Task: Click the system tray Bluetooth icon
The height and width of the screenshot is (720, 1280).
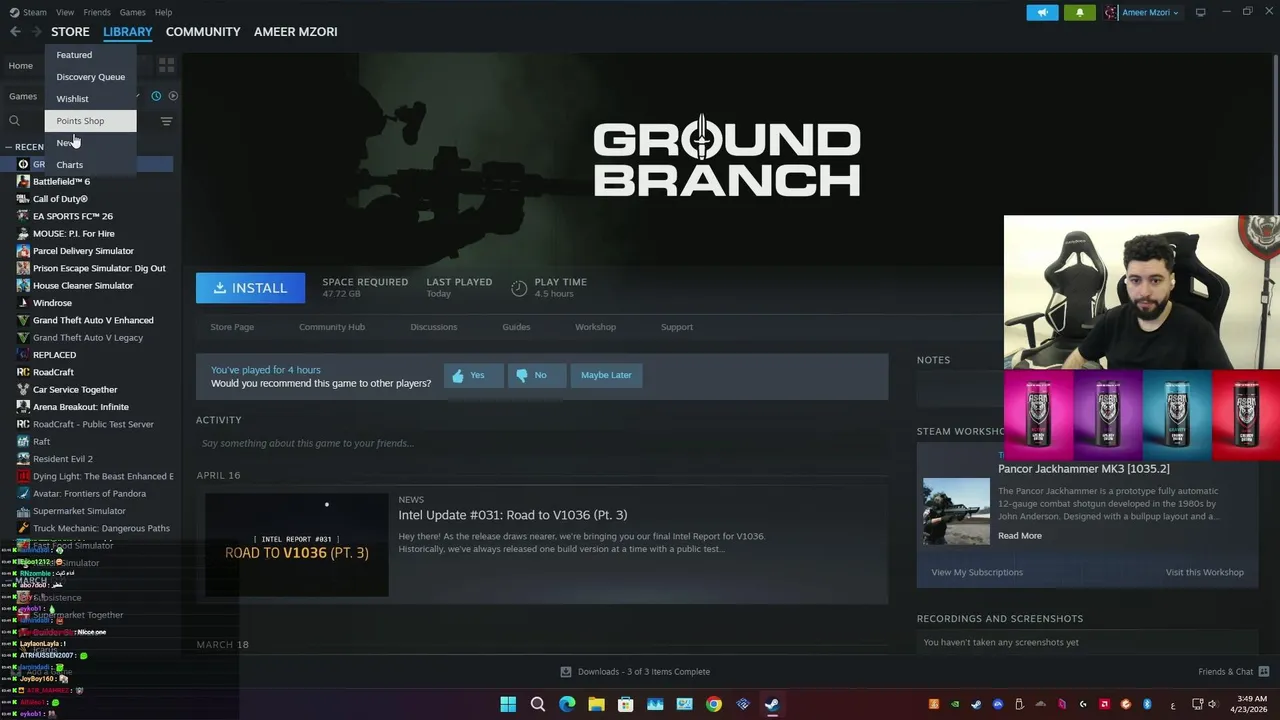Action: 1147,704
